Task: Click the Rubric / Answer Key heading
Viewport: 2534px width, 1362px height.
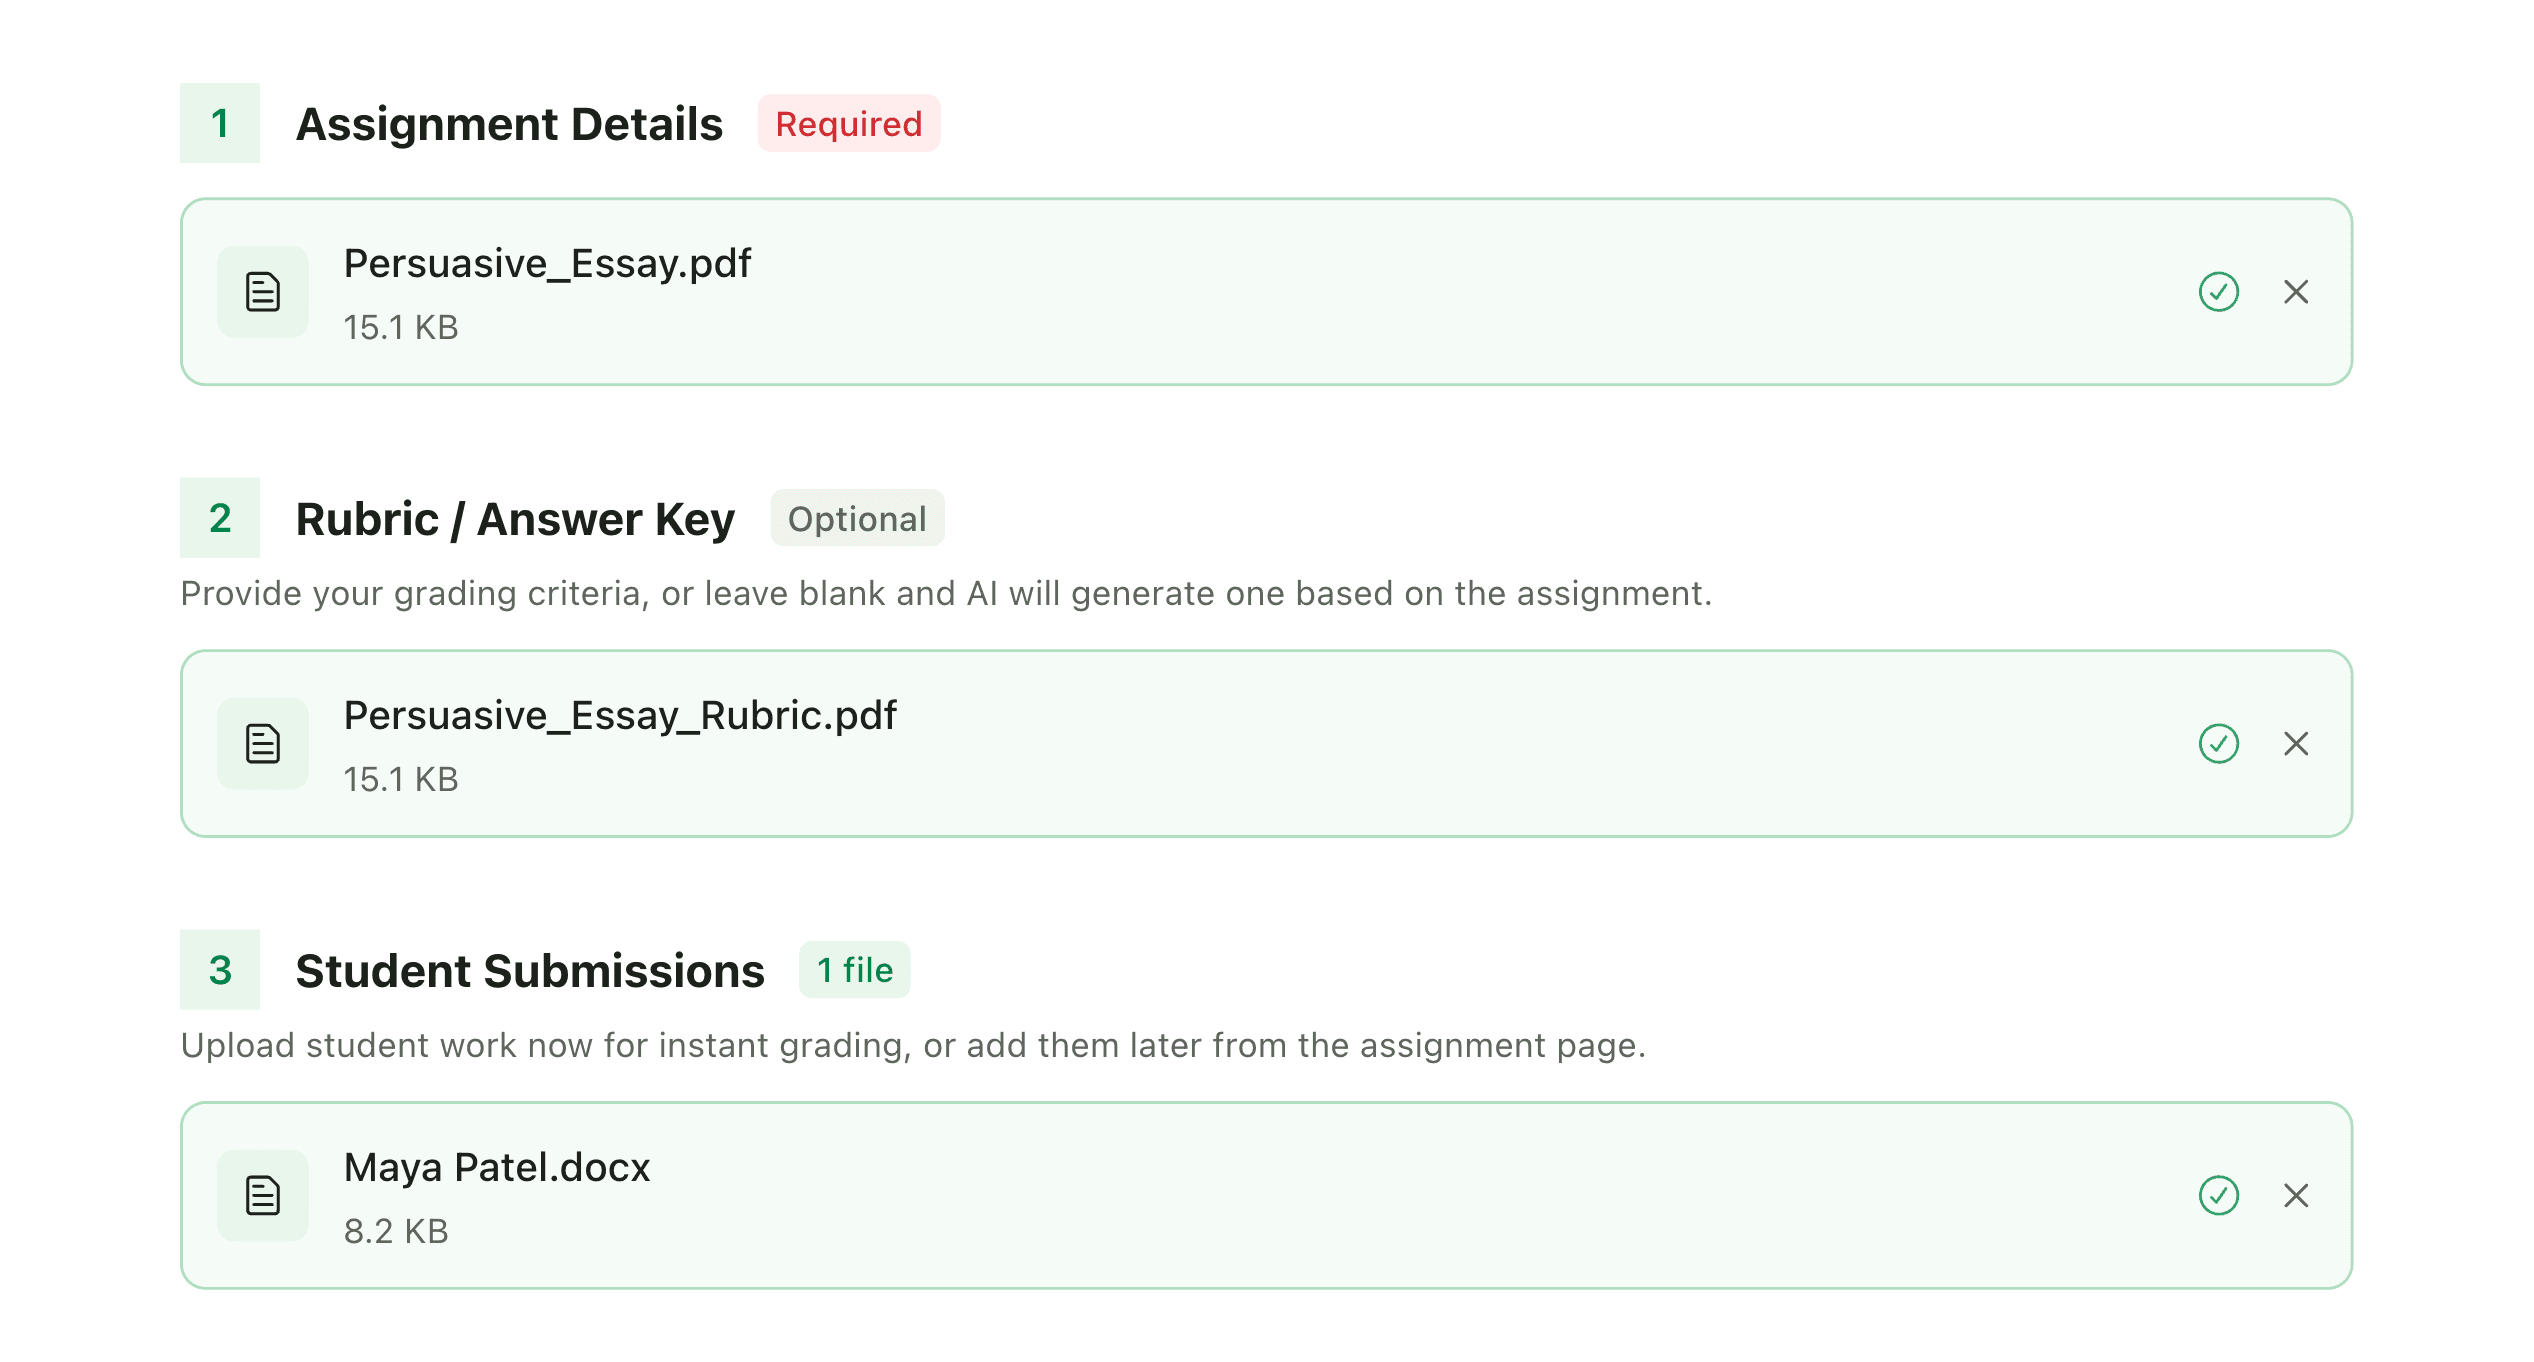Action: click(x=515, y=518)
